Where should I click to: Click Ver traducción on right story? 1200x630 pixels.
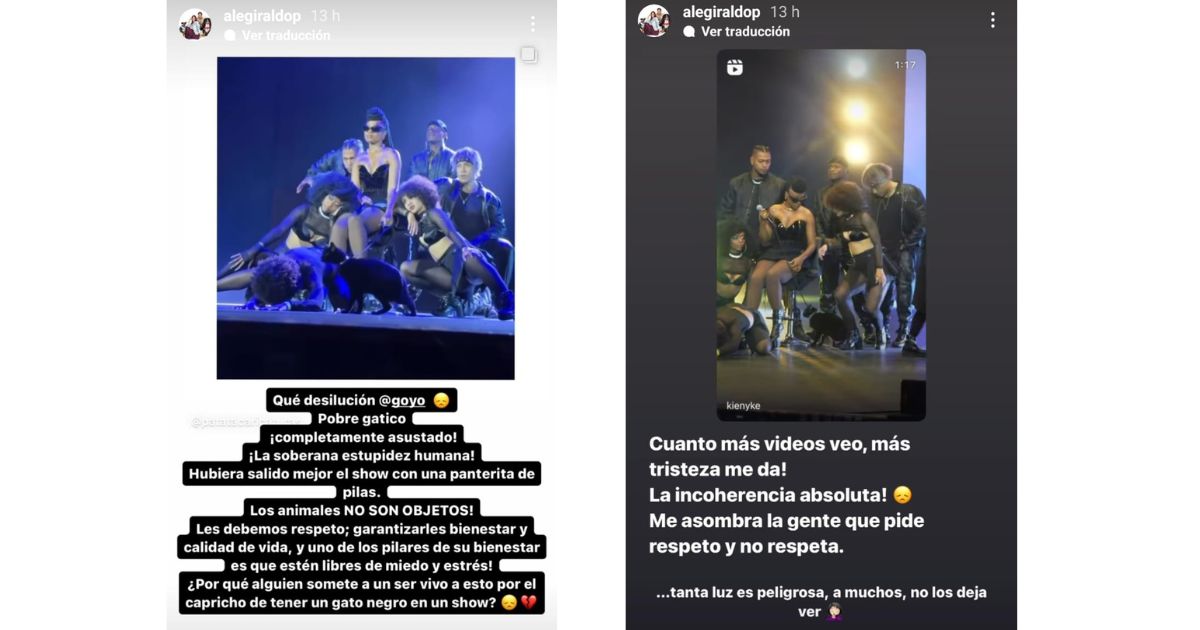(x=745, y=32)
